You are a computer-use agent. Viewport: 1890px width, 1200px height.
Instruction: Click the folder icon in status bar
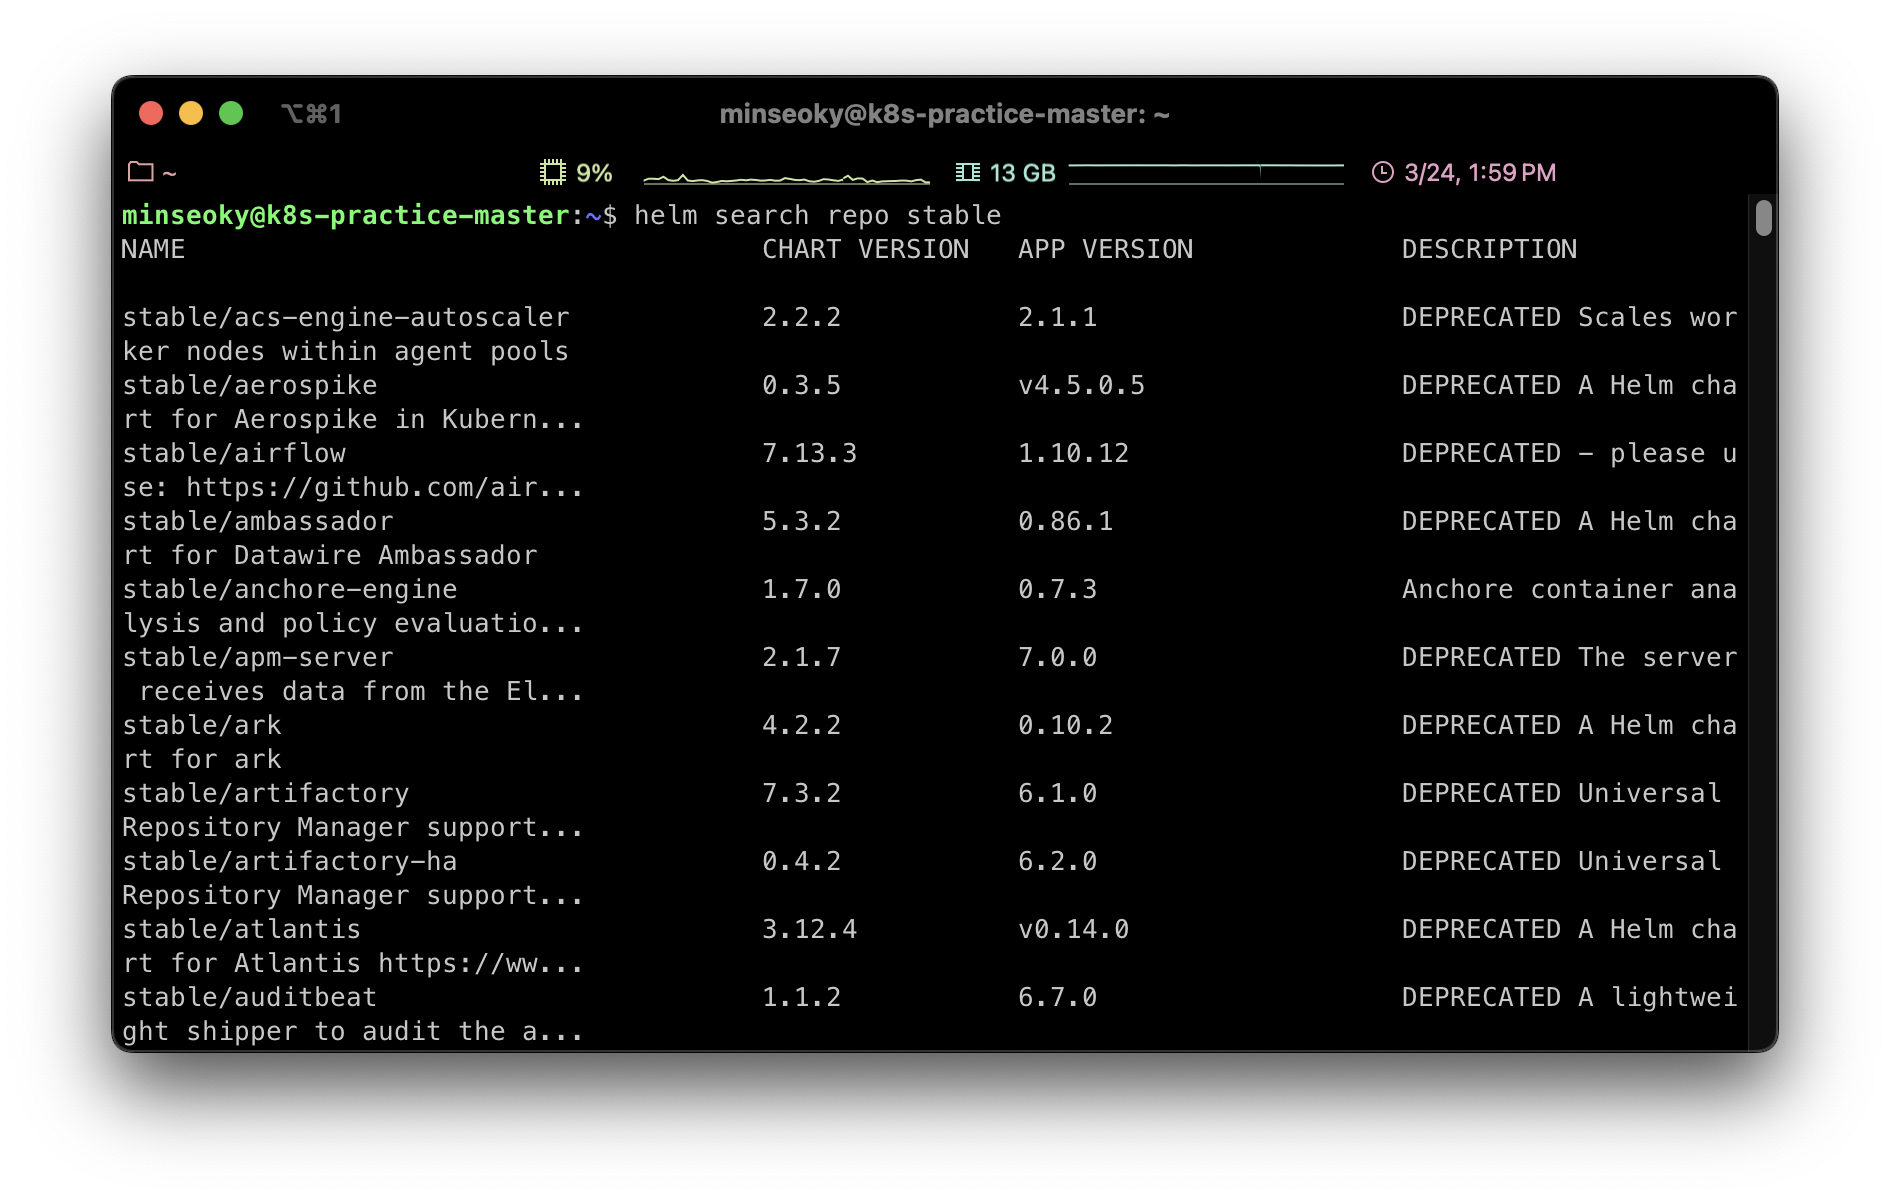[x=141, y=172]
